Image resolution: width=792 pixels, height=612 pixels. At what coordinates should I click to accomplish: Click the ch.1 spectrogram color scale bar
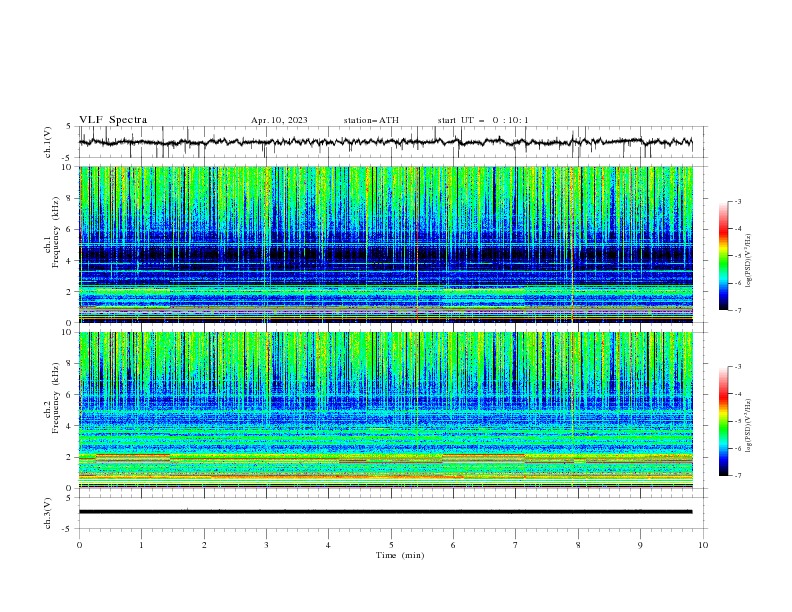(x=723, y=255)
